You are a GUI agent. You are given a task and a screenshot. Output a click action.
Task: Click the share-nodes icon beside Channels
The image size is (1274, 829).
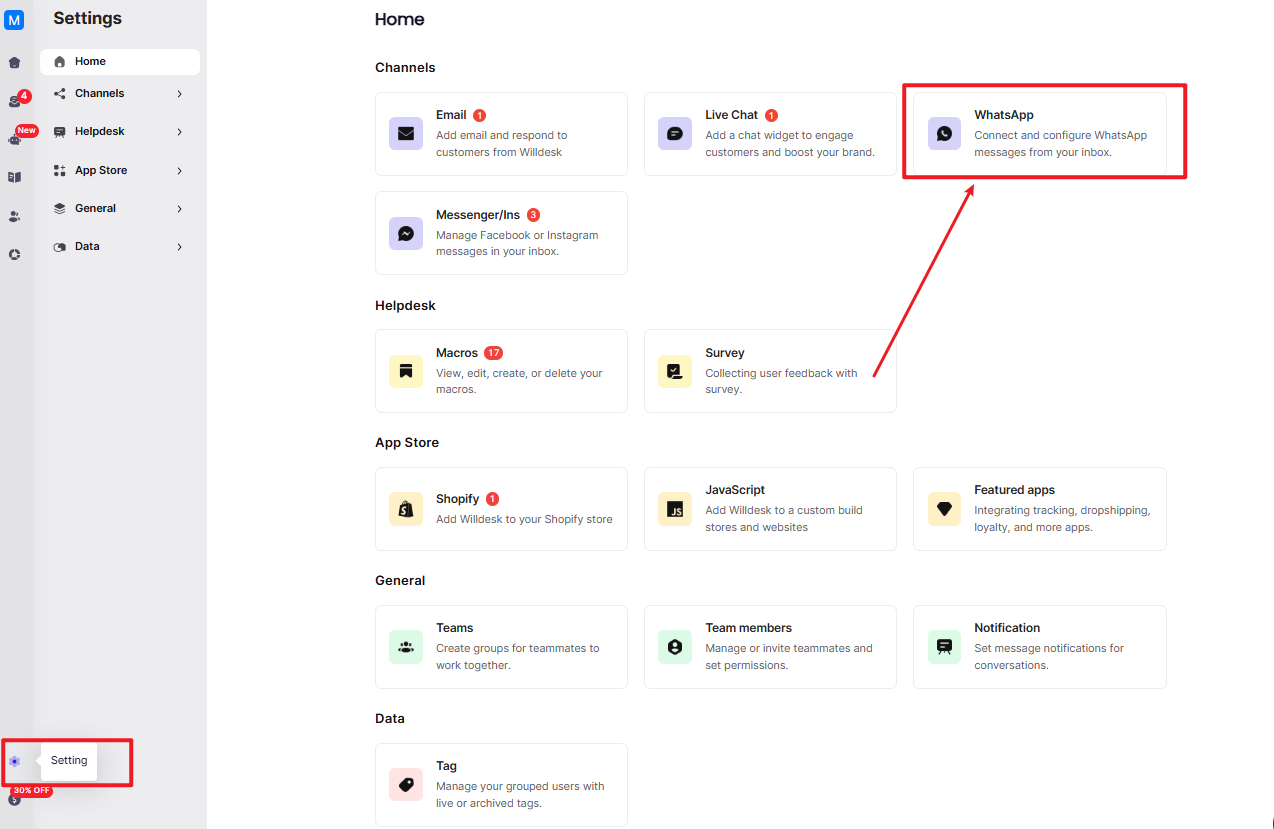pyautogui.click(x=59, y=93)
